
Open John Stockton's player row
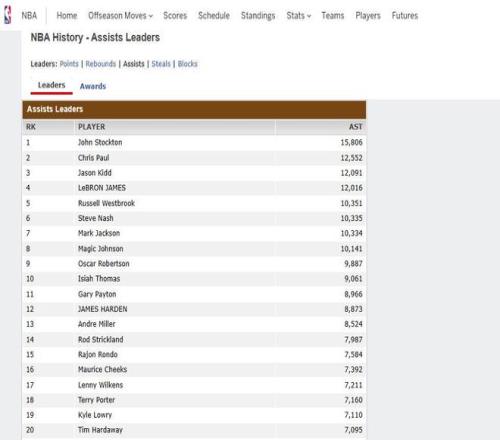(194, 142)
